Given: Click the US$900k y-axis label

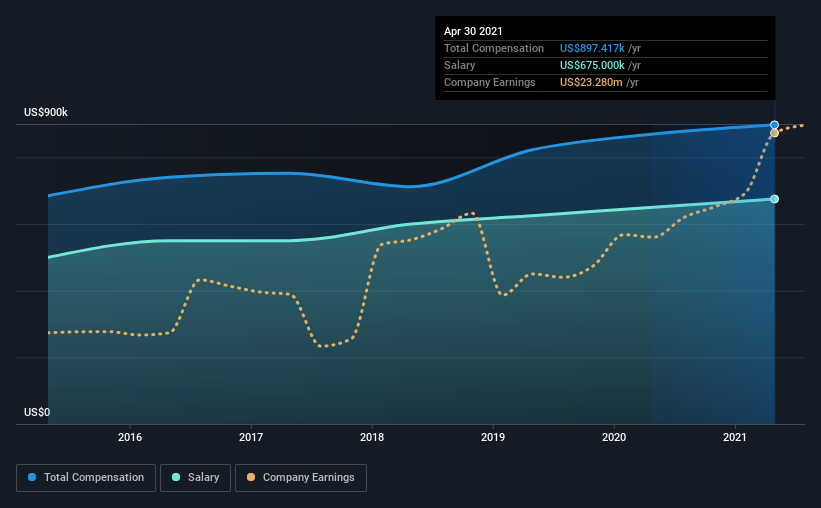Looking at the screenshot, I should 46,113.
